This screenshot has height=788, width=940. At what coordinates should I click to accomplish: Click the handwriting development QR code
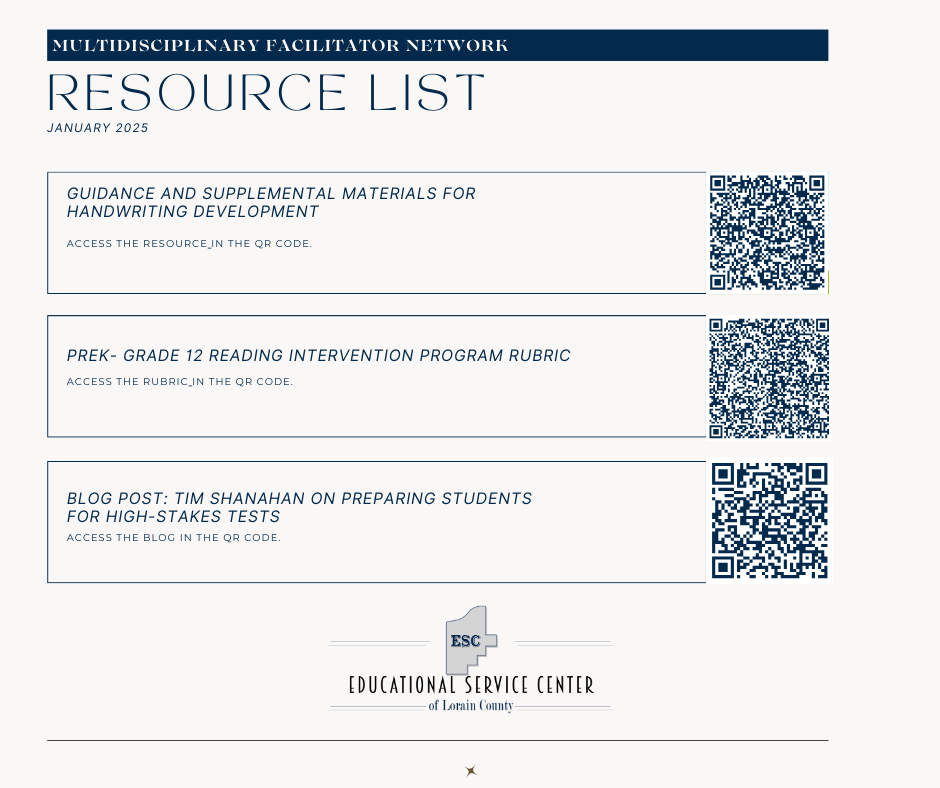point(767,233)
